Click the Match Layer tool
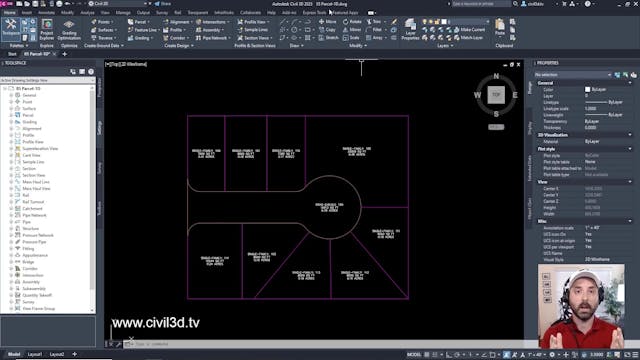This screenshot has width=640, height=360. point(468,38)
